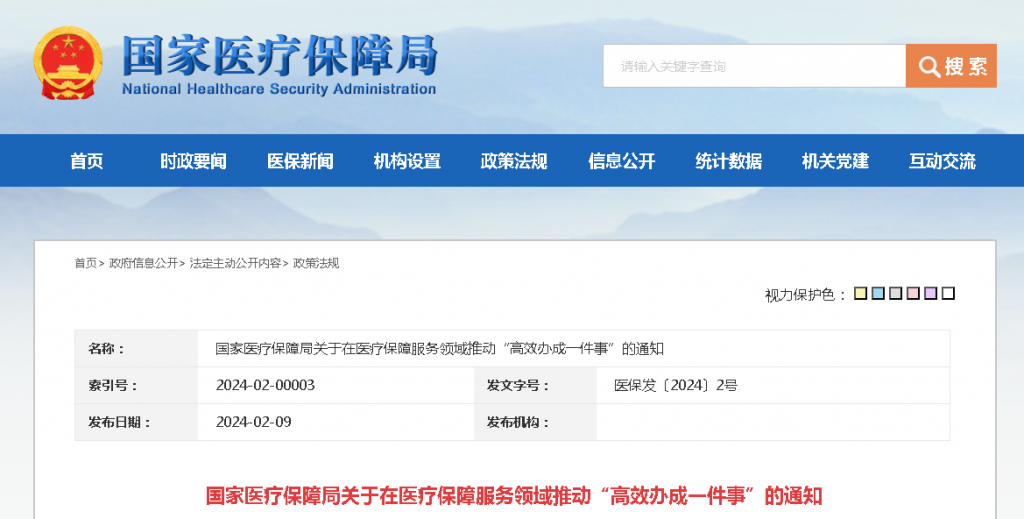Select the purple eye-protection color swatch
1024x519 pixels.
click(x=931, y=294)
